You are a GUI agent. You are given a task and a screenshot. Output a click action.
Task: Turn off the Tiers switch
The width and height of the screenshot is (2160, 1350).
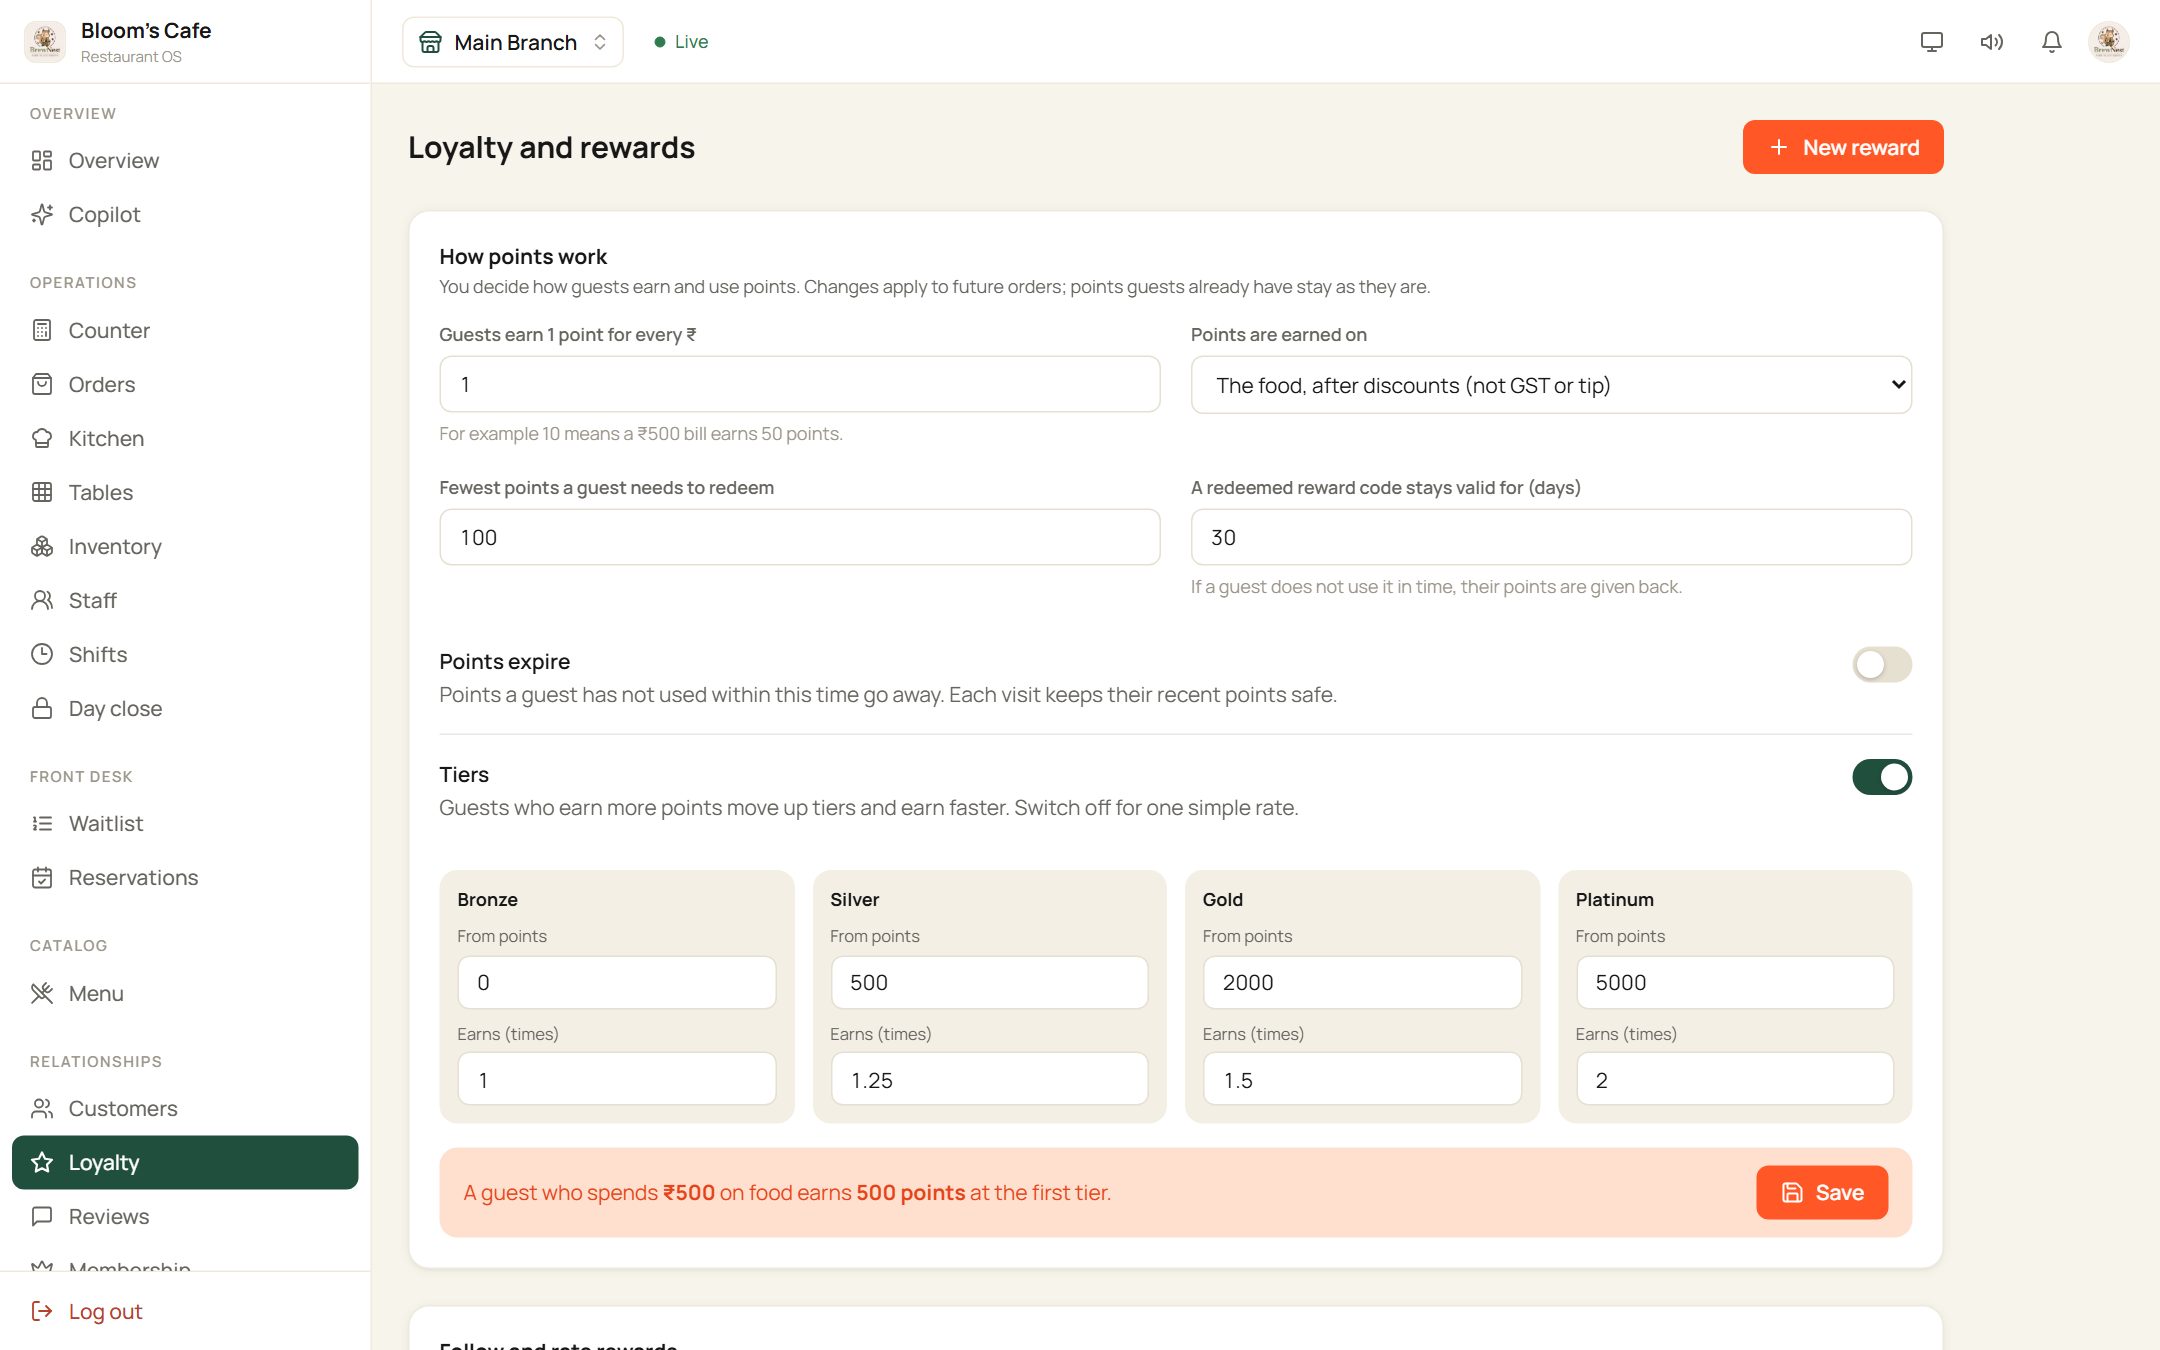pyautogui.click(x=1882, y=777)
